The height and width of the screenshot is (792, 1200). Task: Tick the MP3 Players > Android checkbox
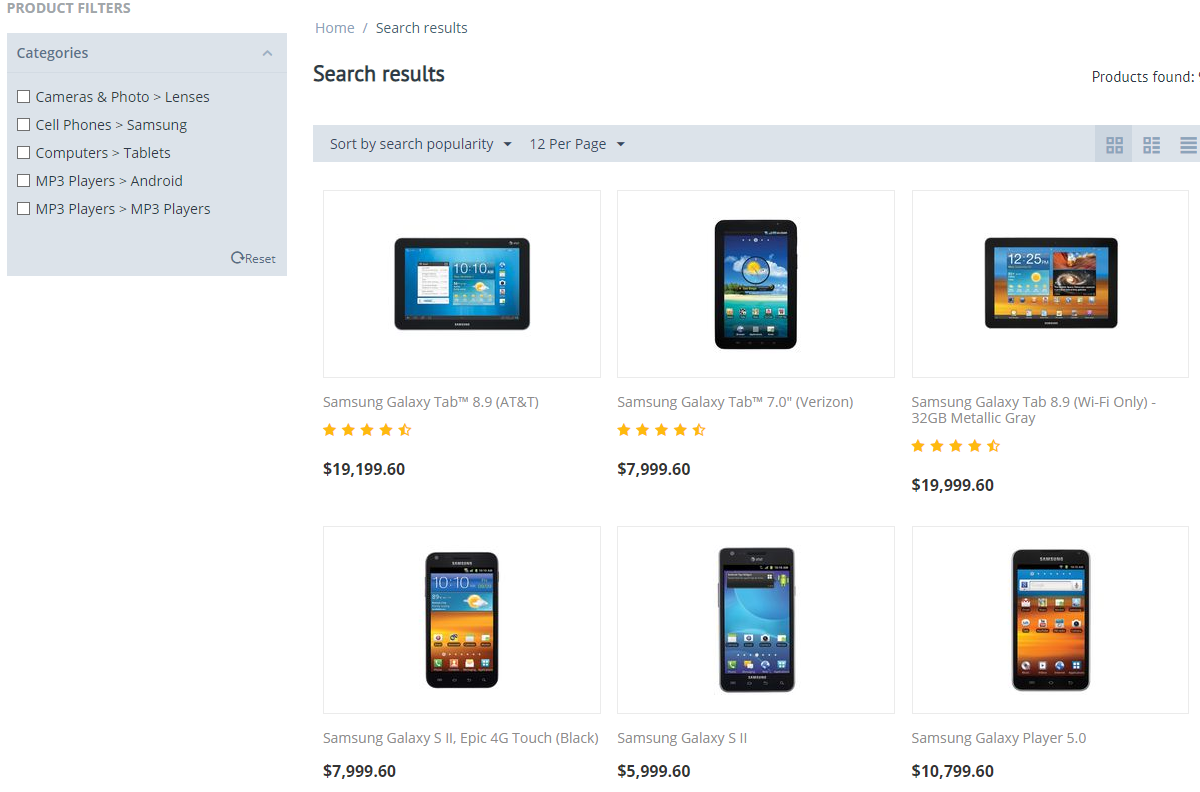[x=24, y=181]
